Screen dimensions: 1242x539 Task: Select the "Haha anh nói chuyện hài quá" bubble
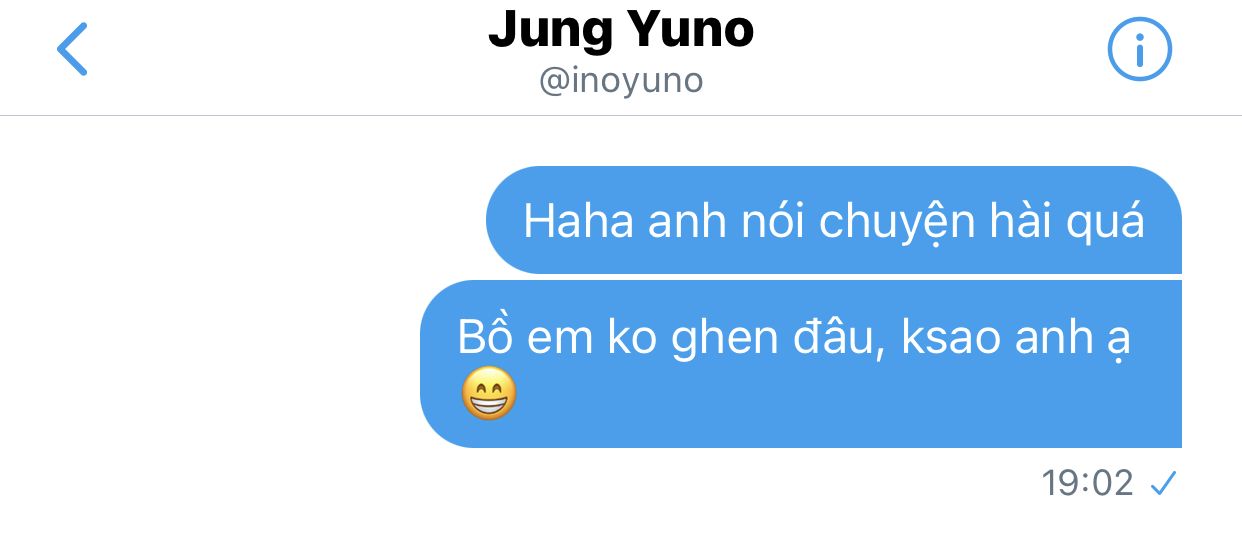click(x=834, y=220)
